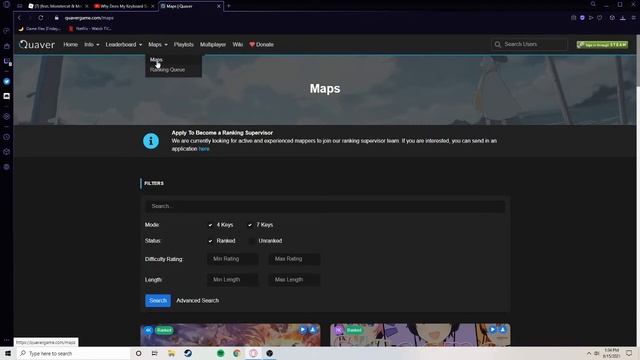
Task: Play preview on first map card
Action: (302, 330)
